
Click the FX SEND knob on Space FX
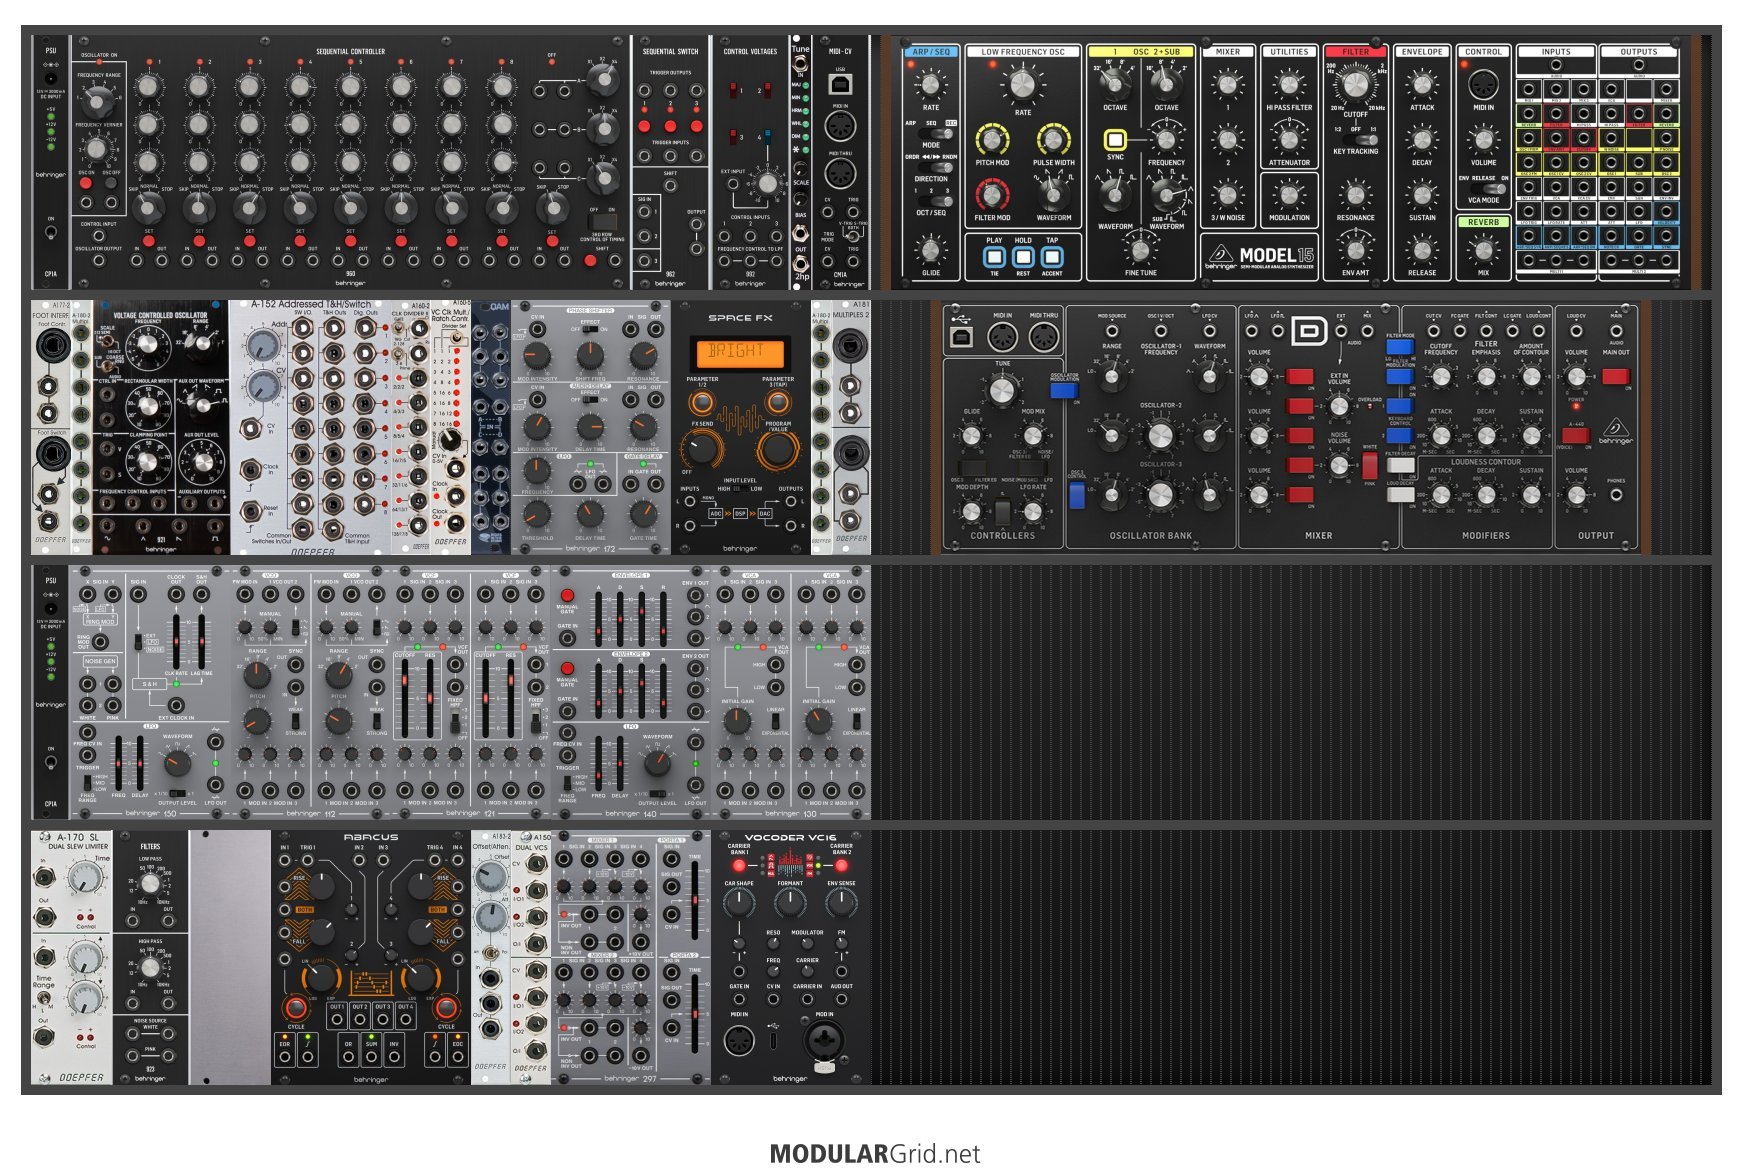click(702, 449)
